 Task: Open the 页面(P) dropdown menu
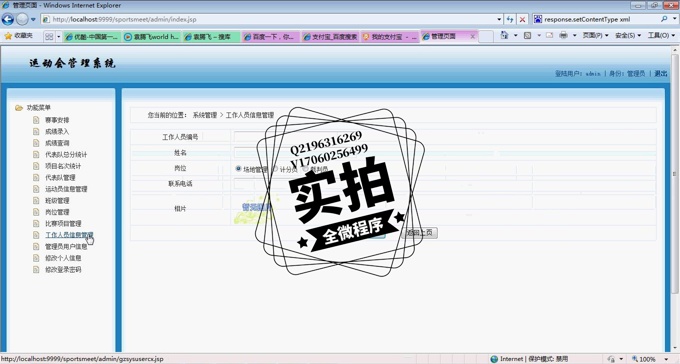click(595, 36)
